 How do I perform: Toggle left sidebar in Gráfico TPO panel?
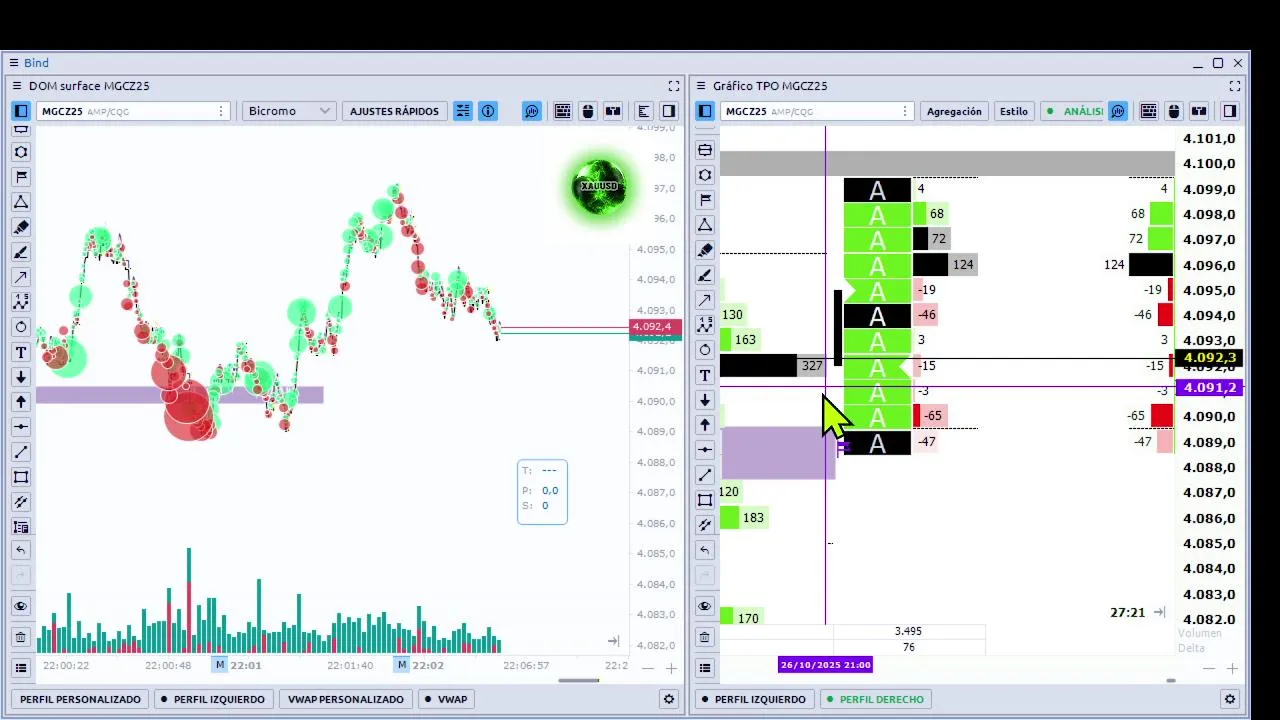click(705, 111)
